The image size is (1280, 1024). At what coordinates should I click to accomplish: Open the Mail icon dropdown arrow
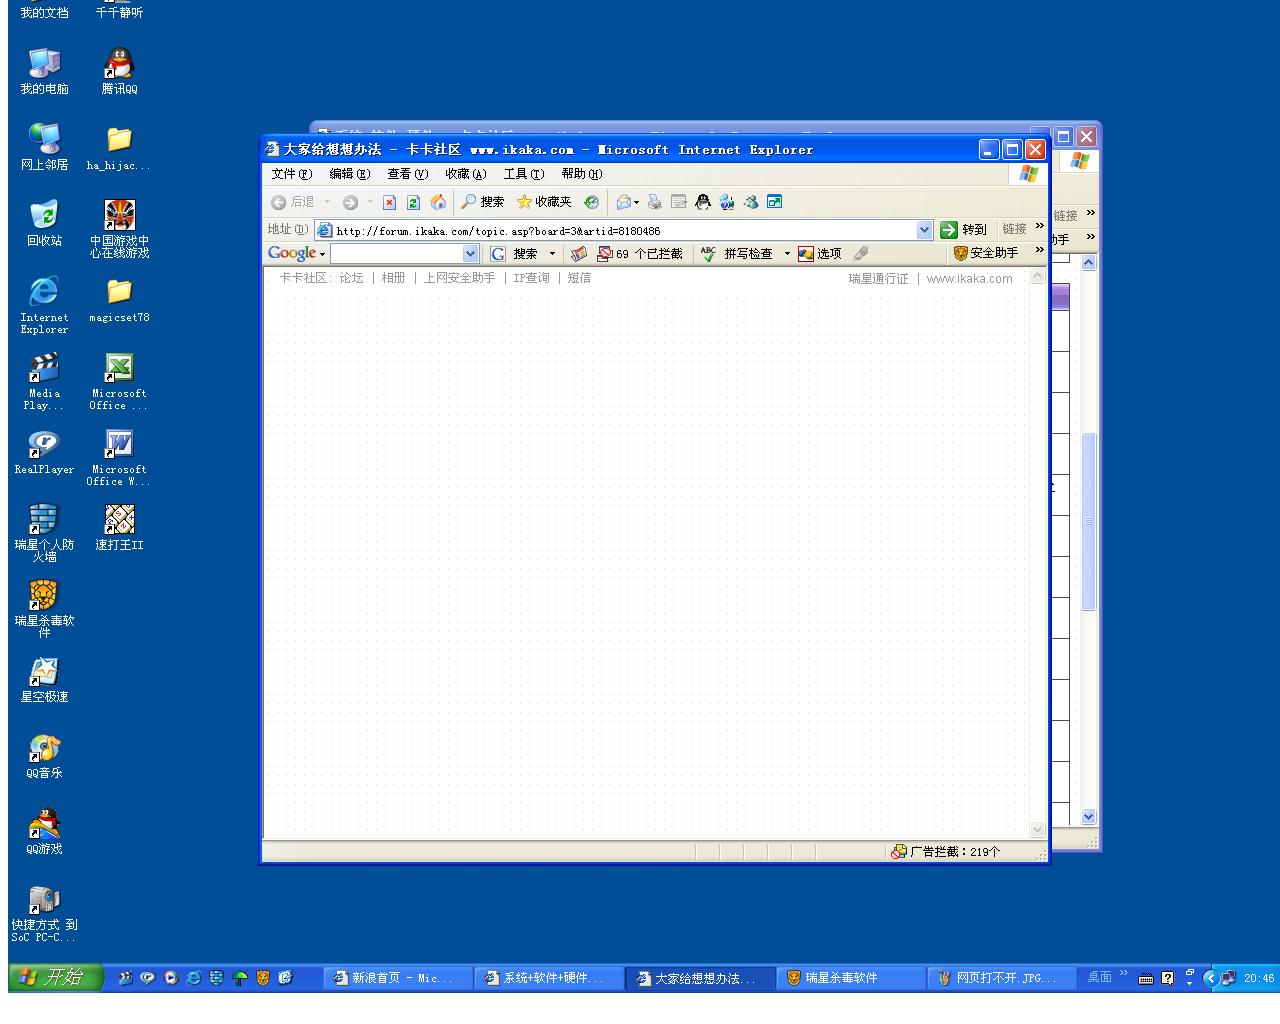[637, 202]
